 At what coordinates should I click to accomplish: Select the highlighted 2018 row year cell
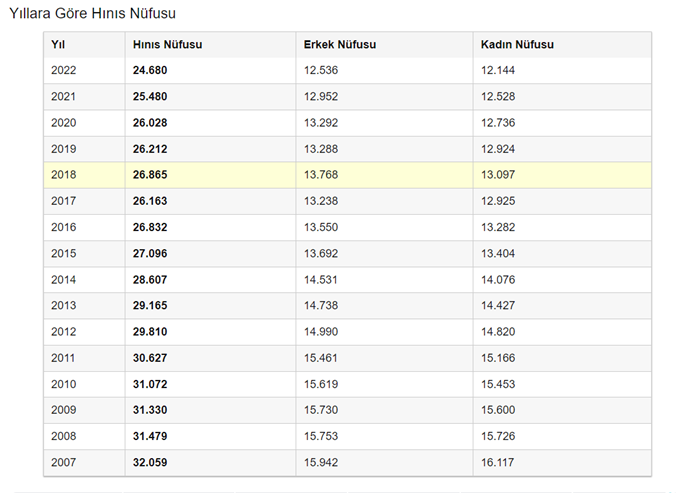click(x=64, y=175)
